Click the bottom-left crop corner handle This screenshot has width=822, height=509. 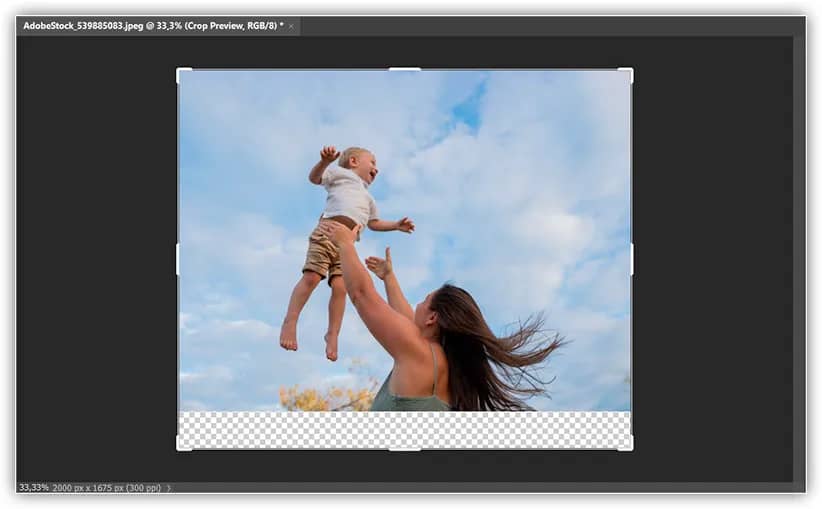pos(179,448)
